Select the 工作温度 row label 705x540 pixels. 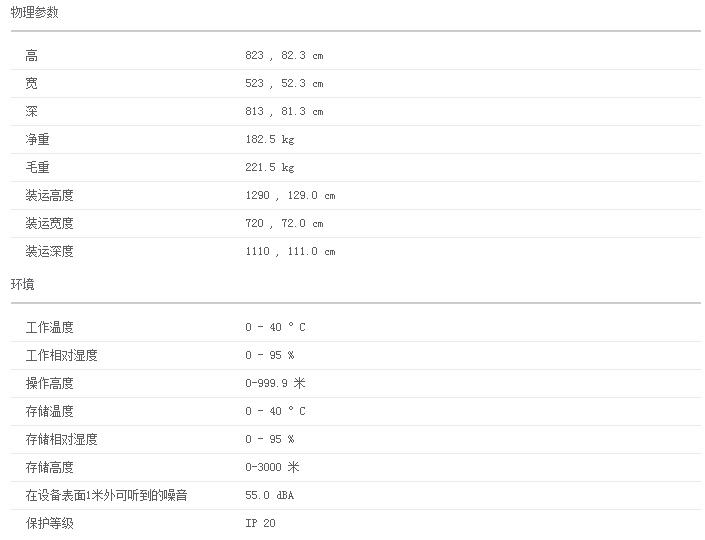tap(50, 328)
